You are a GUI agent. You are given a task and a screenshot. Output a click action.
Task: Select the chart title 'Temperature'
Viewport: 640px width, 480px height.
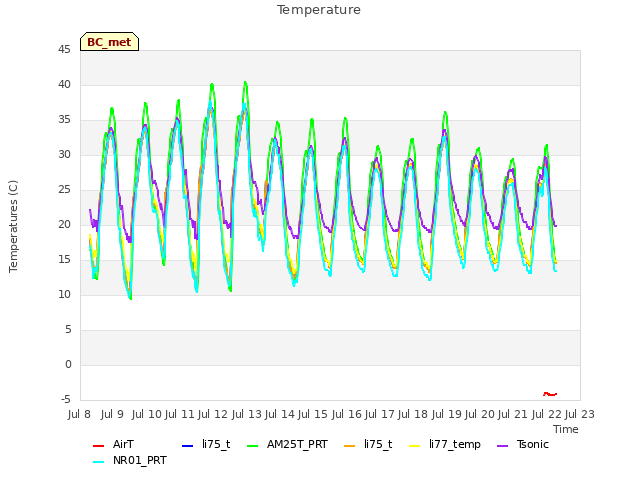click(x=319, y=10)
